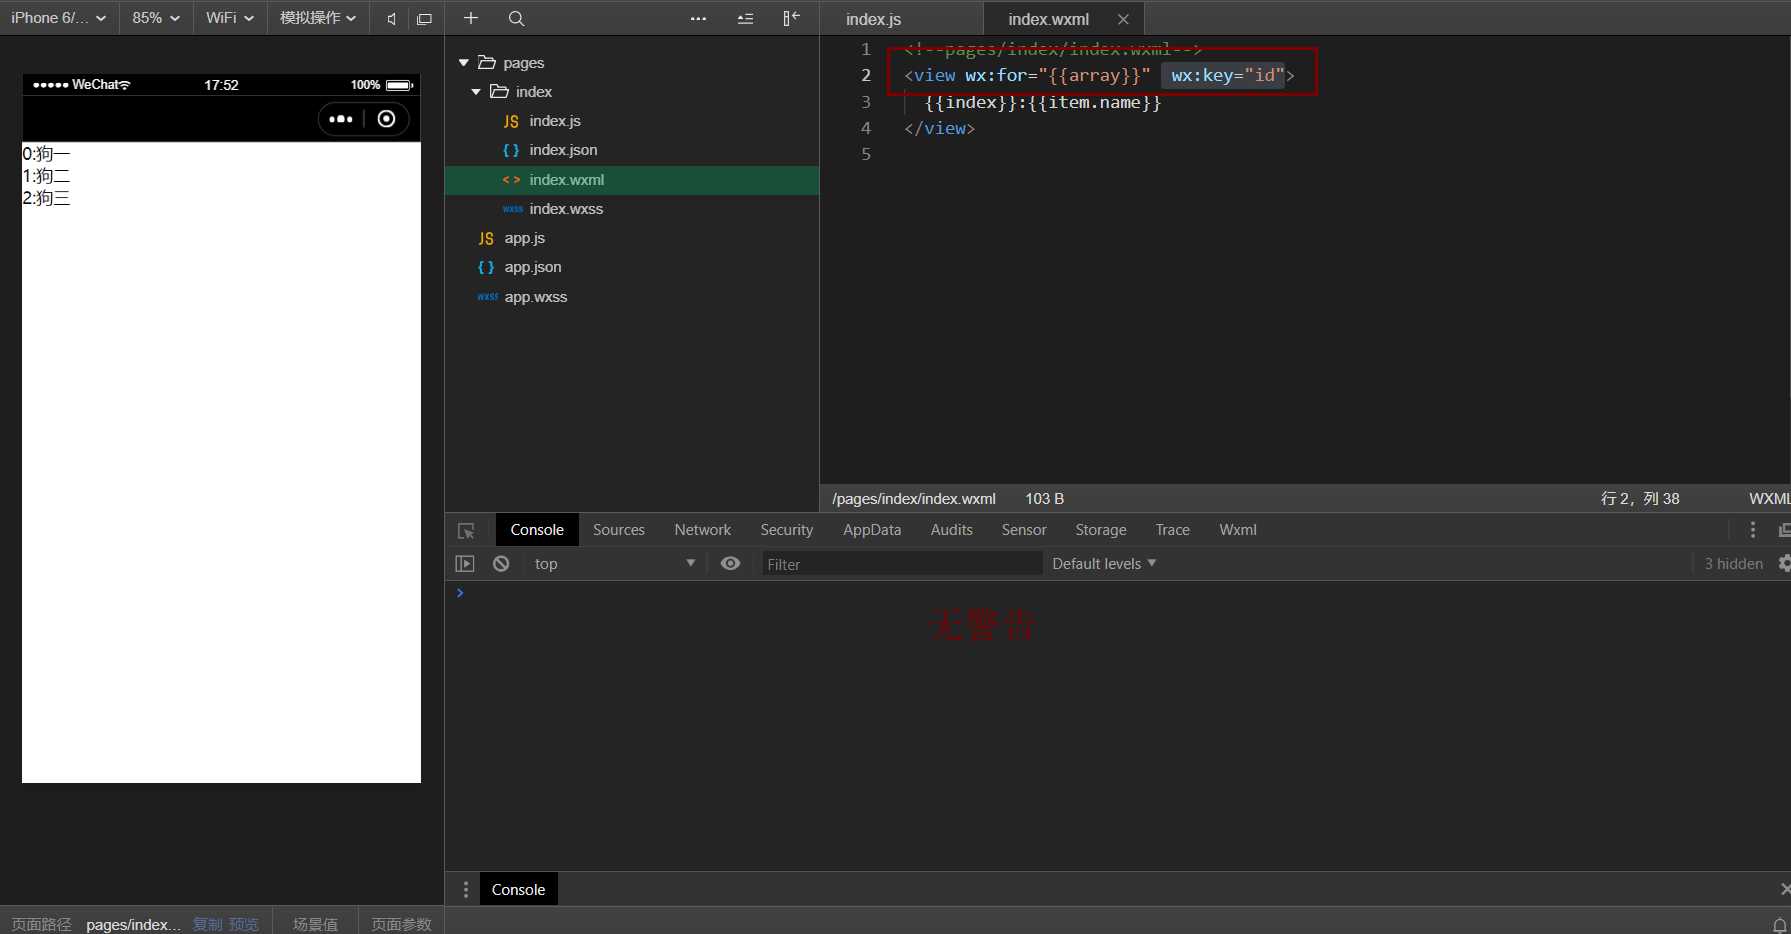Click simulator list item 0:狗一
The image size is (1791, 934).
[47, 154]
